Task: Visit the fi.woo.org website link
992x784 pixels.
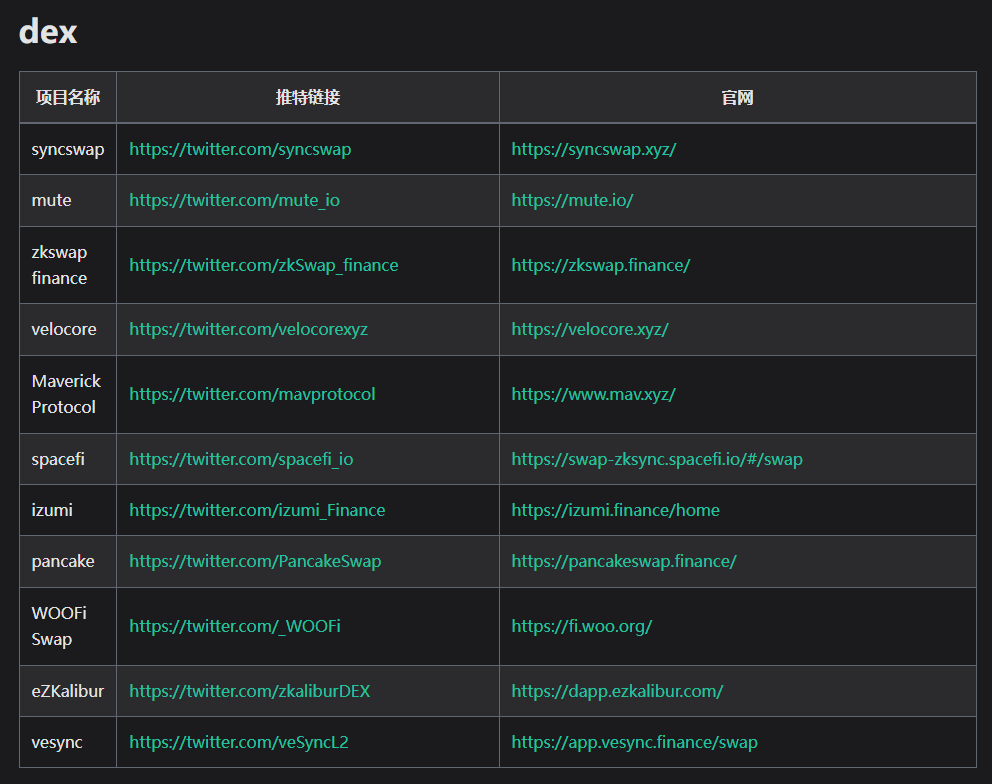Action: (581, 626)
